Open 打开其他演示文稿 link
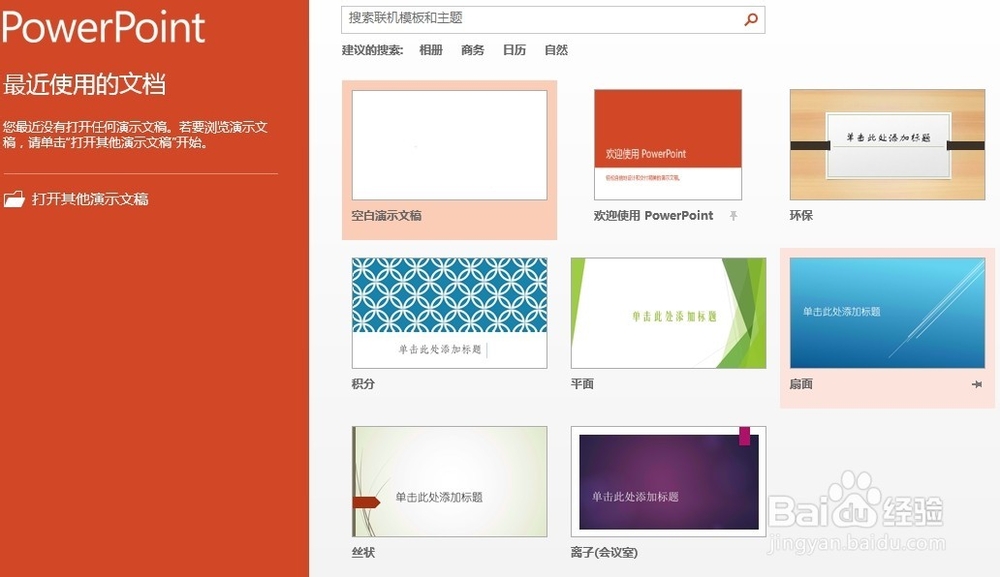1000x577 pixels. (90, 199)
